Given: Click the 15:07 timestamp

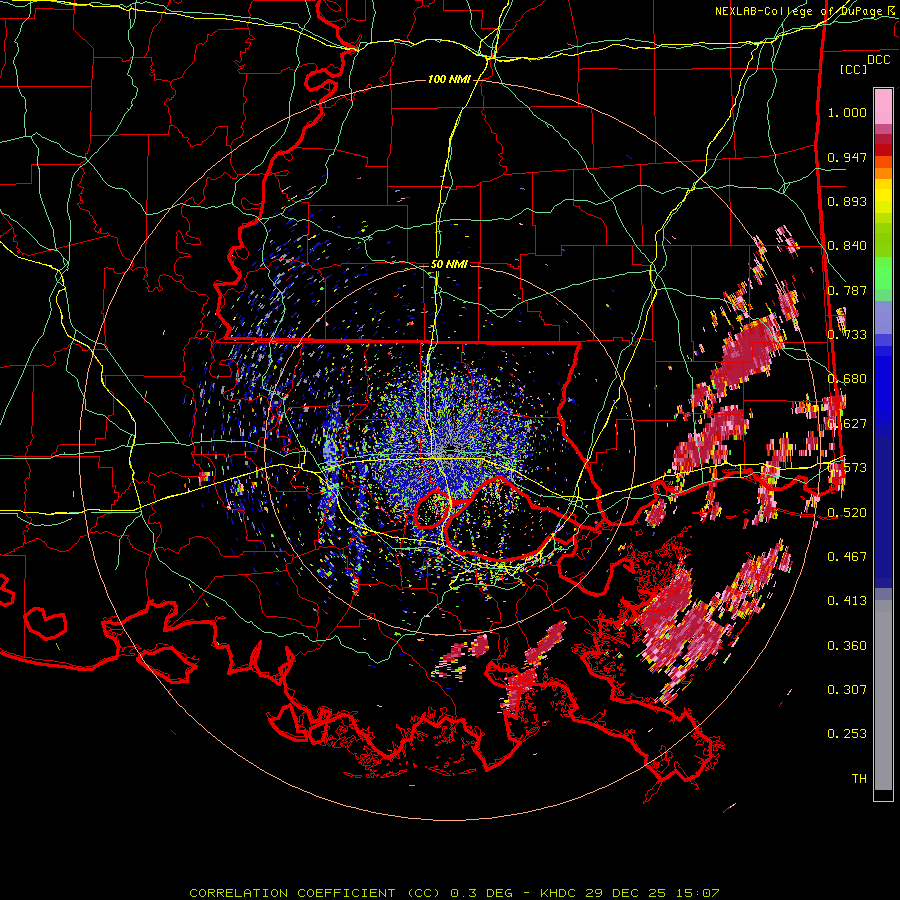Looking at the screenshot, I should click(697, 893).
